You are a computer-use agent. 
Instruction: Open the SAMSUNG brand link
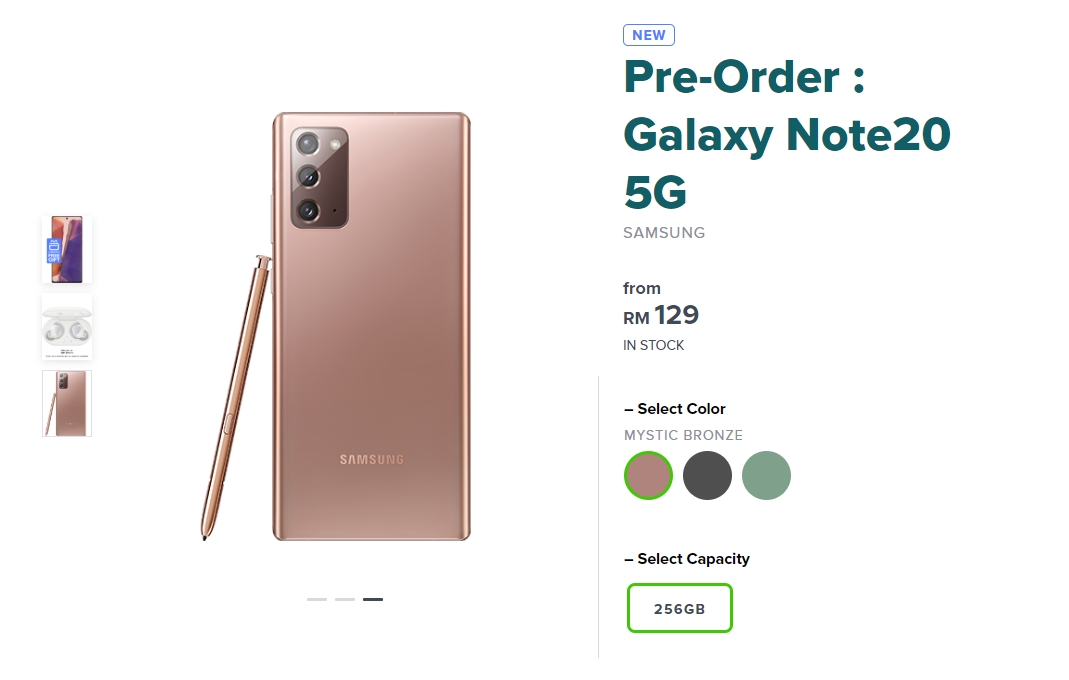[664, 233]
